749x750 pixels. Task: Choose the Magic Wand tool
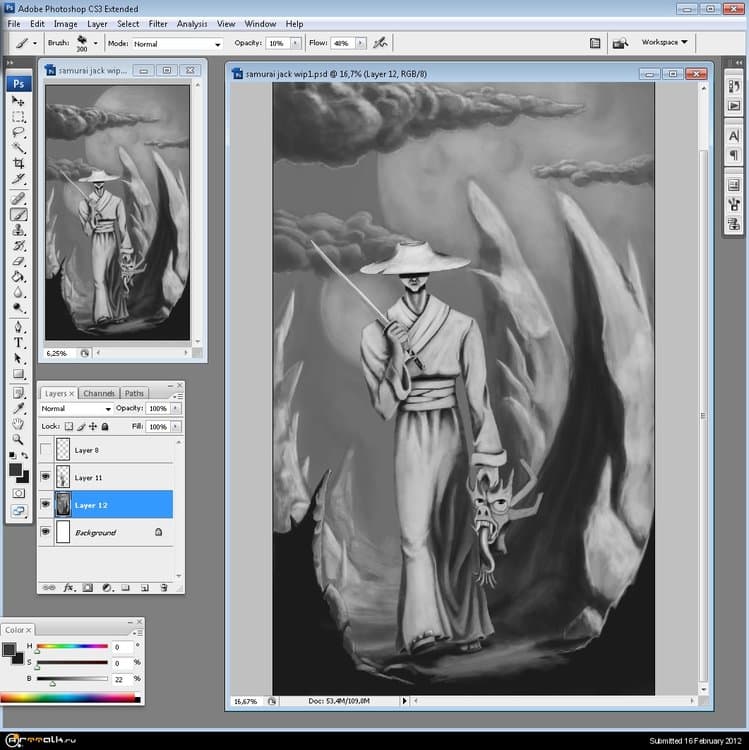click(x=19, y=147)
